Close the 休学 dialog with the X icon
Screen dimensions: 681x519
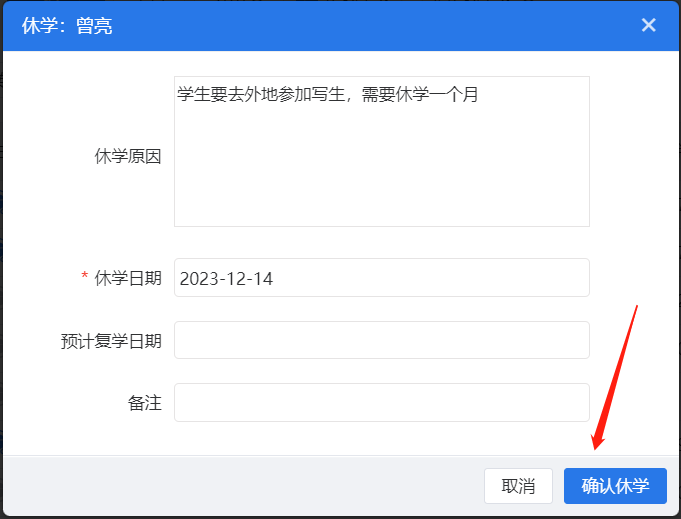648,25
